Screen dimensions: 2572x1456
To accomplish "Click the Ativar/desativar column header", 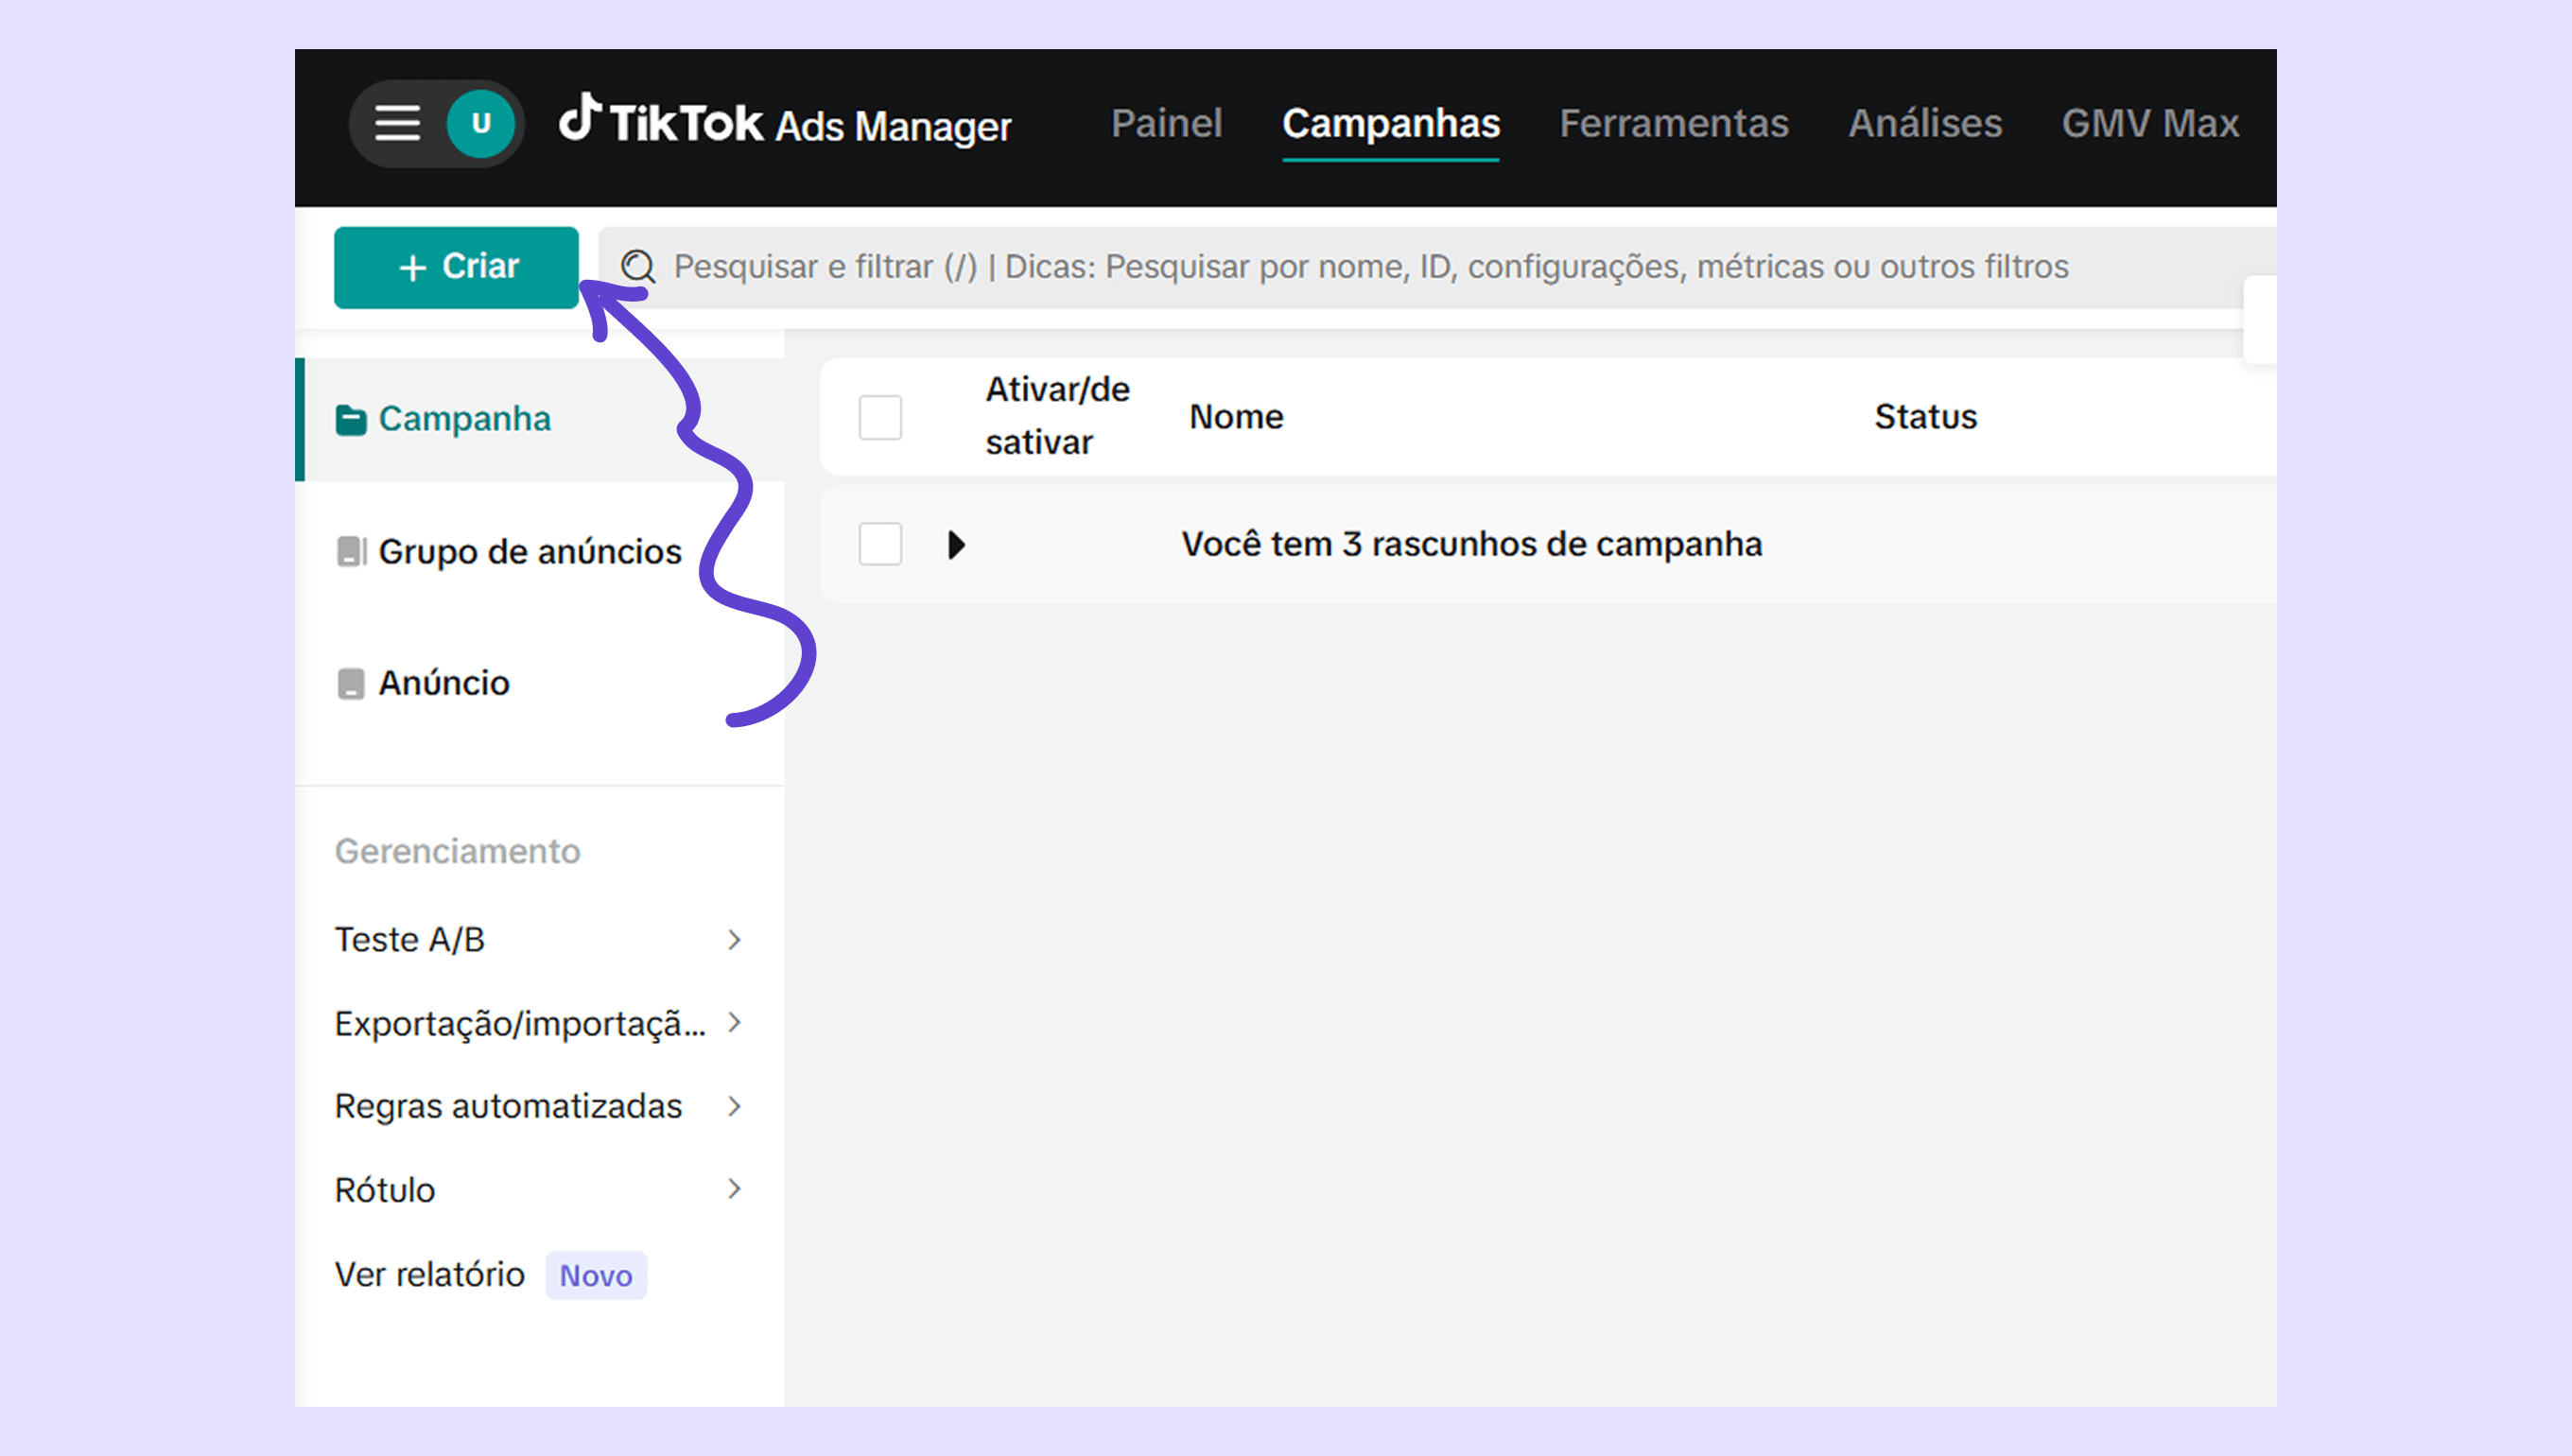I will pos(1057,416).
